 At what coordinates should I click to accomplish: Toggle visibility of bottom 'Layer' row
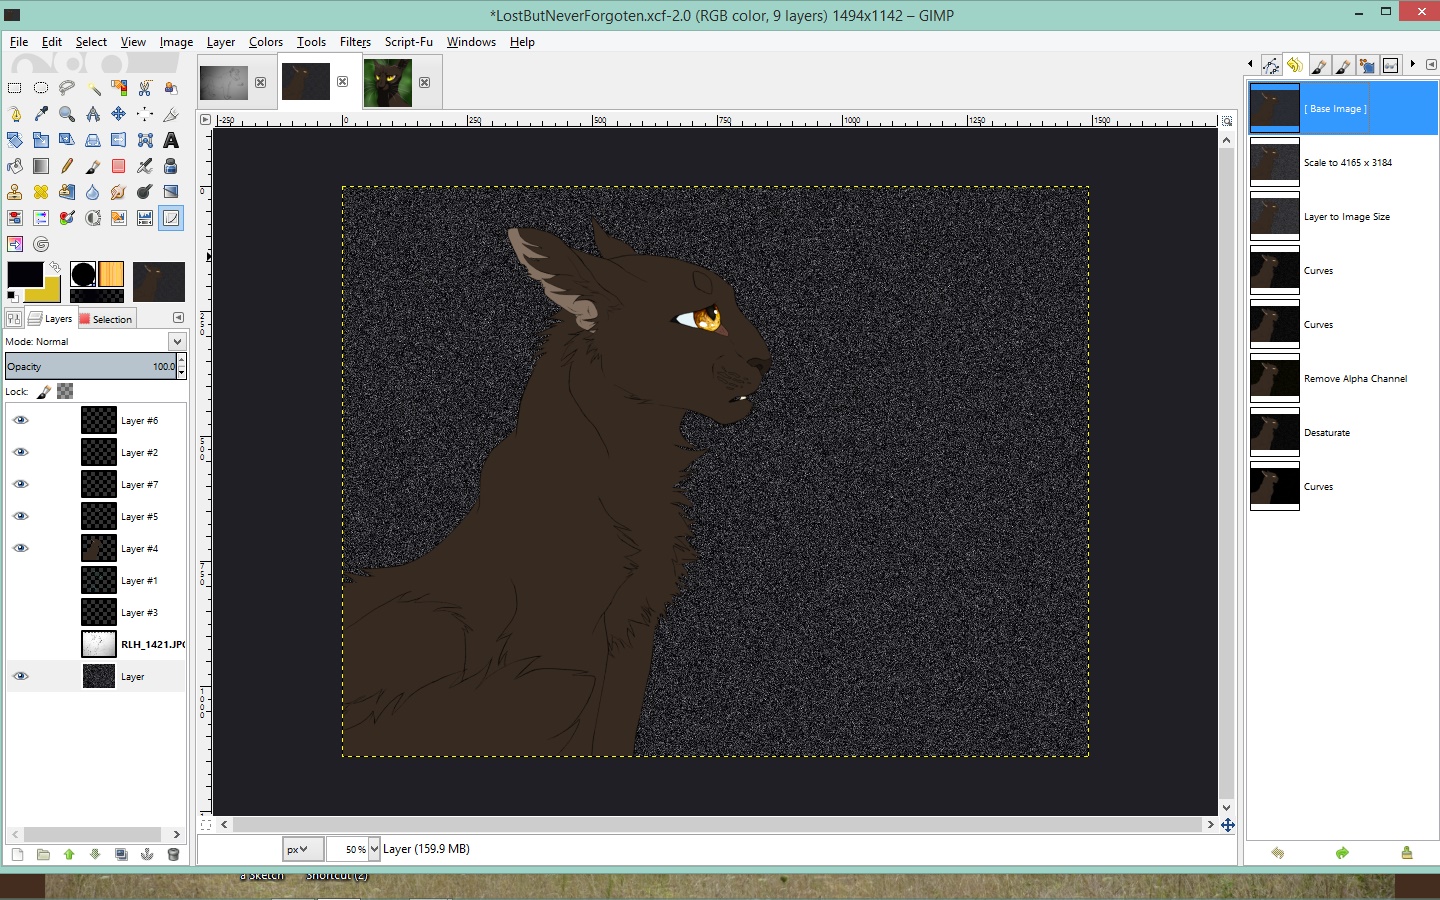[20, 676]
